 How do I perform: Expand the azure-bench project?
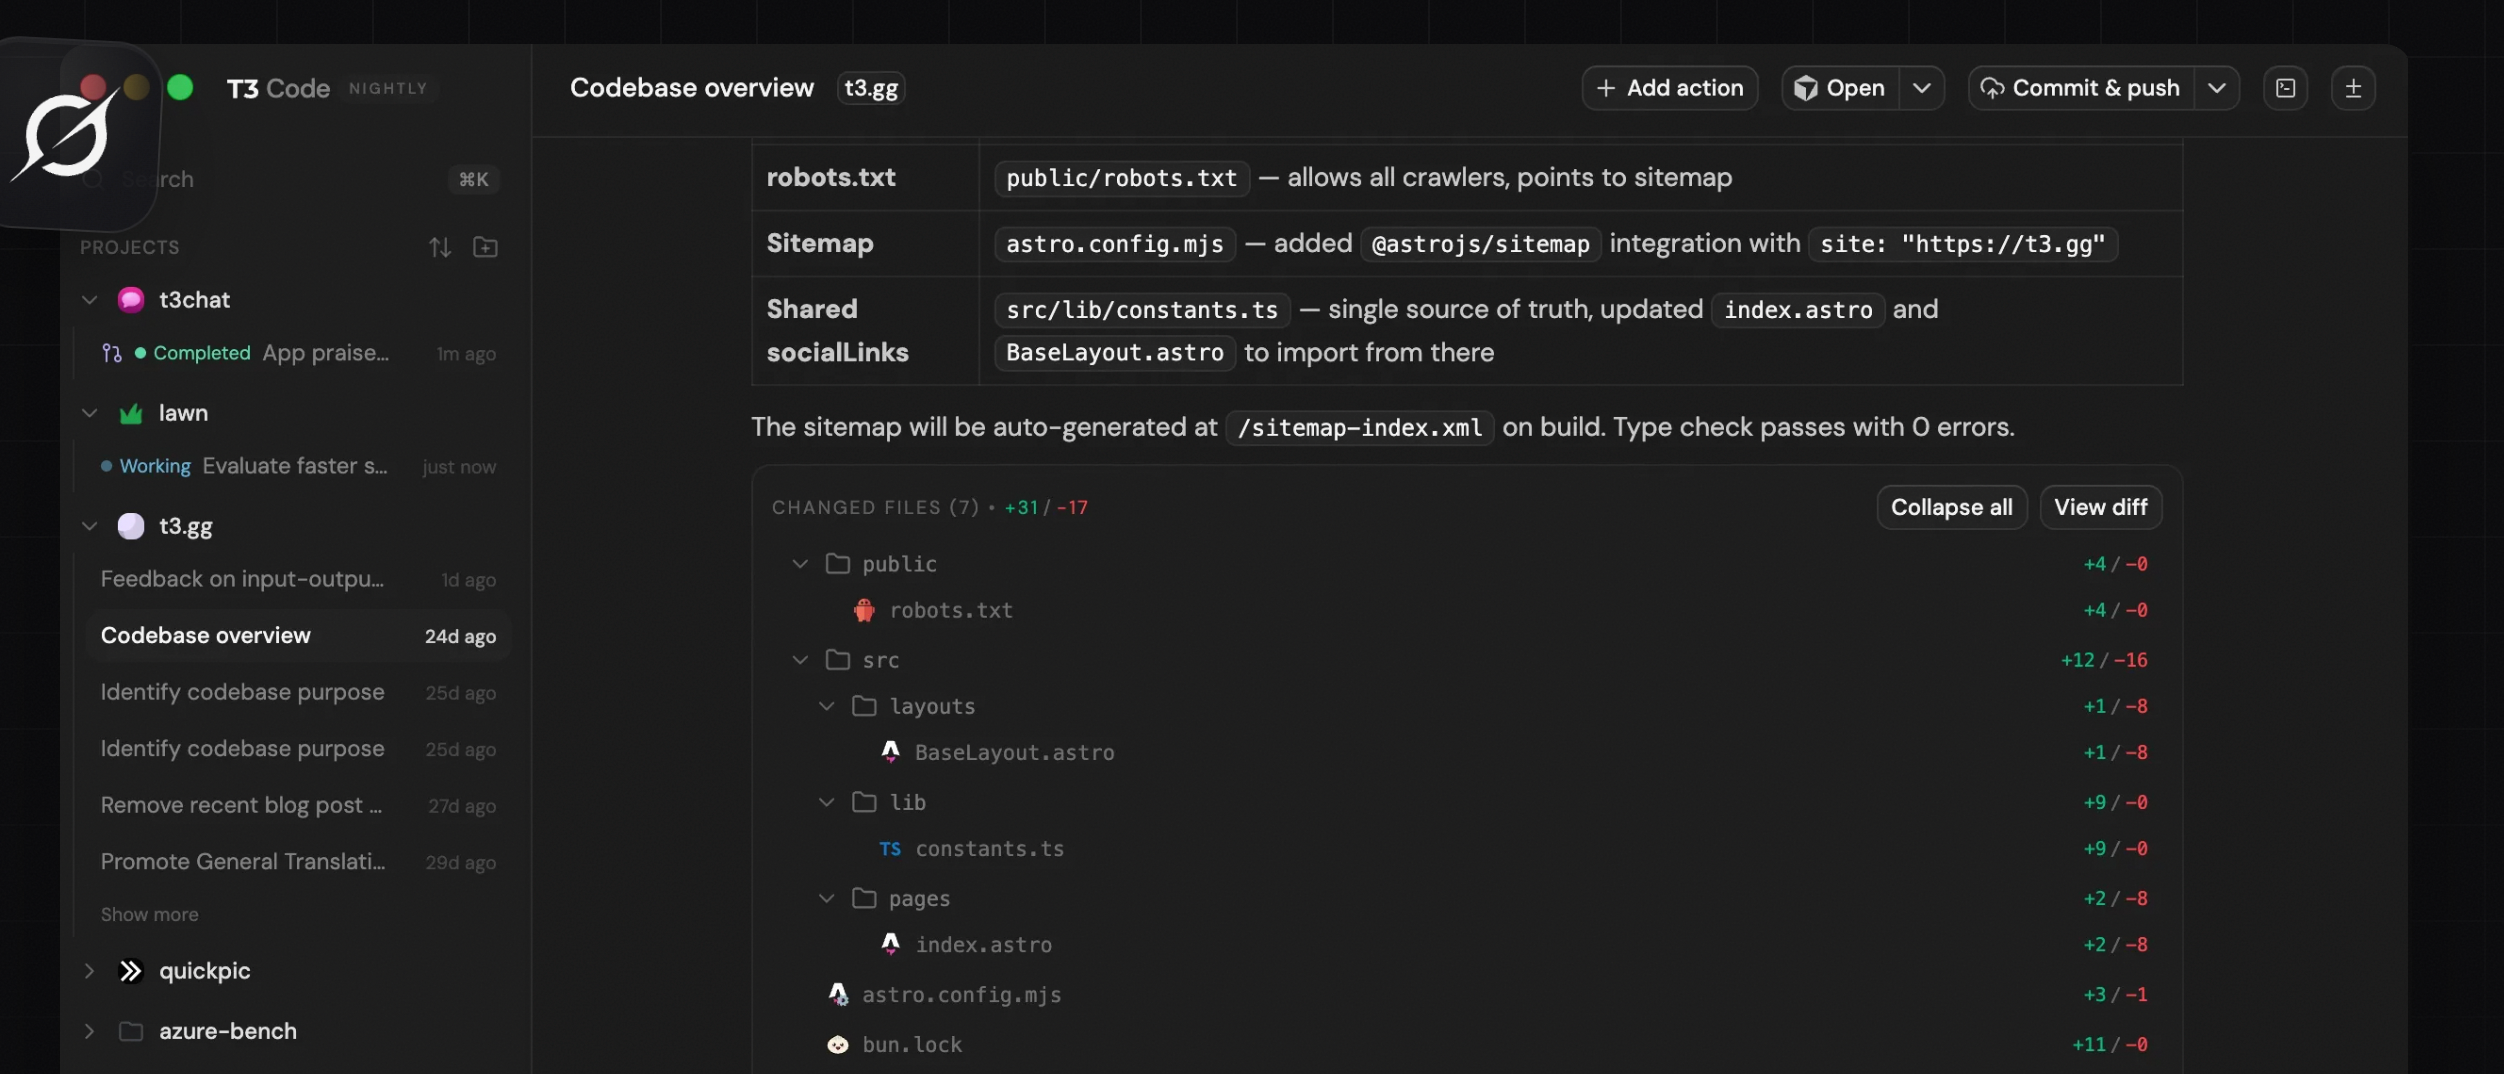click(x=90, y=1031)
